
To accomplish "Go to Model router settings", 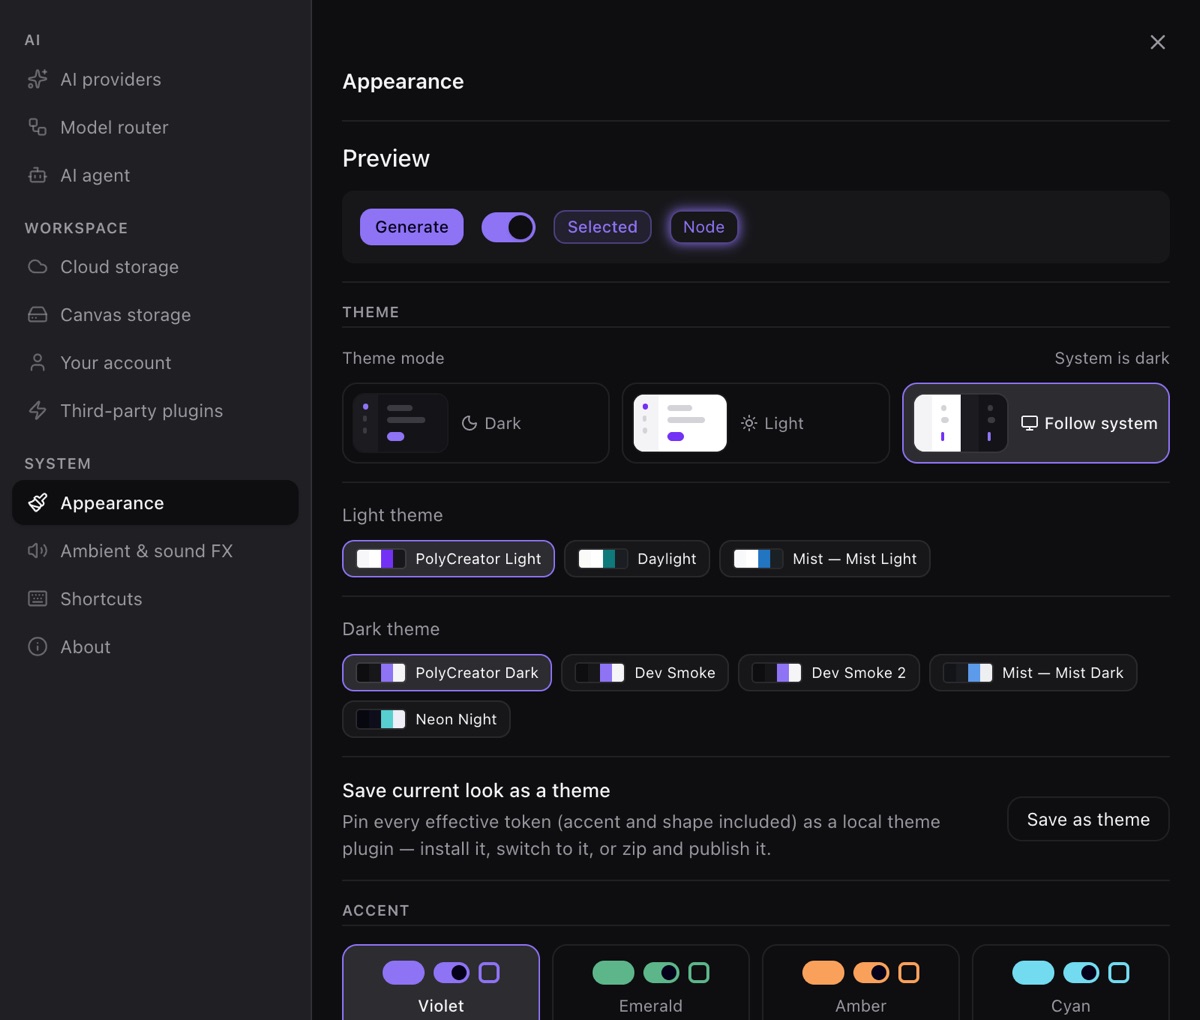I will pos(155,127).
